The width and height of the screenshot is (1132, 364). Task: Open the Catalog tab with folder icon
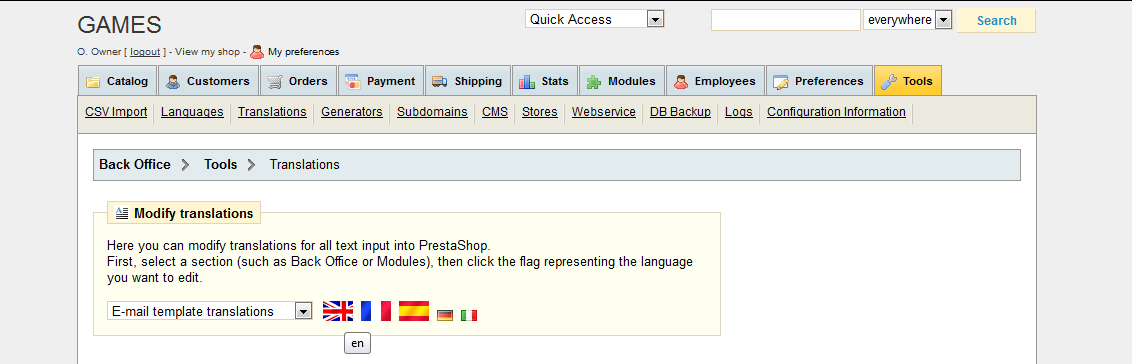click(117, 81)
